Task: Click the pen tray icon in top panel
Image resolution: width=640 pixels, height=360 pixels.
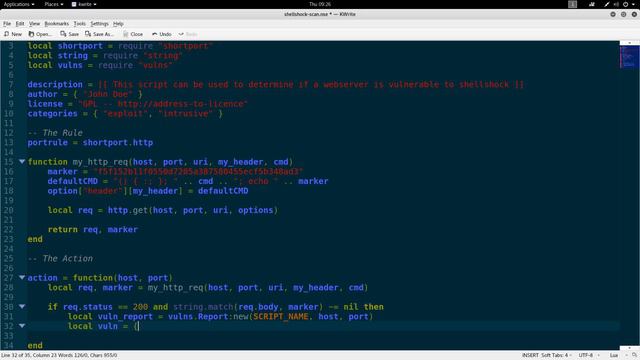Action: click(607, 4)
